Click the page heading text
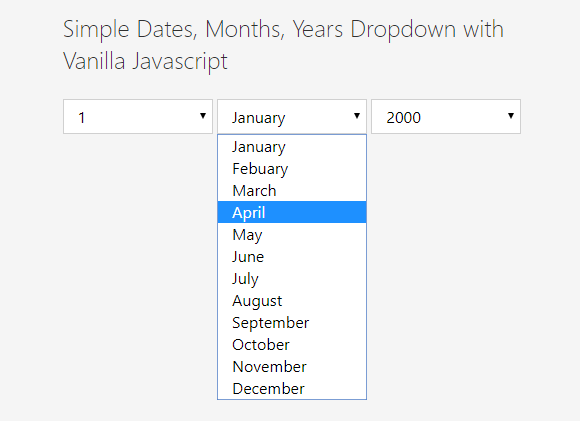 pos(283,45)
